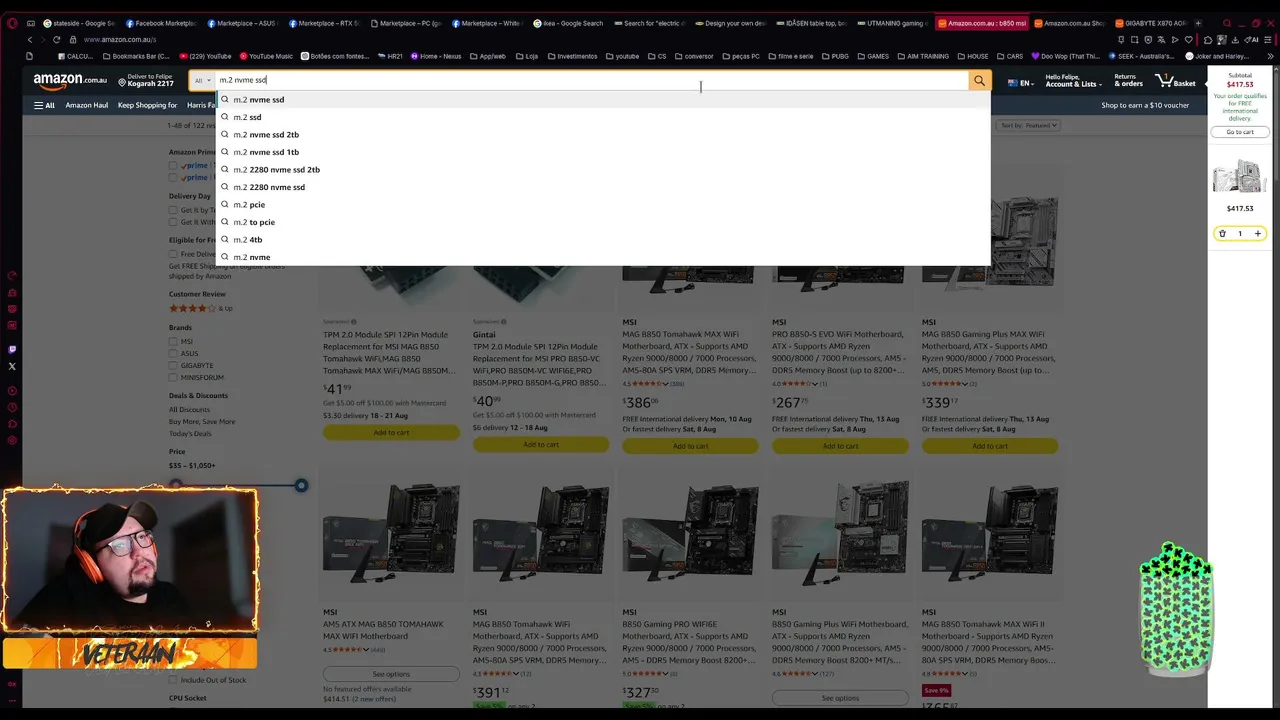Tick the GIGABYTE brand checkbox
The width and height of the screenshot is (1280, 720).
click(173, 366)
